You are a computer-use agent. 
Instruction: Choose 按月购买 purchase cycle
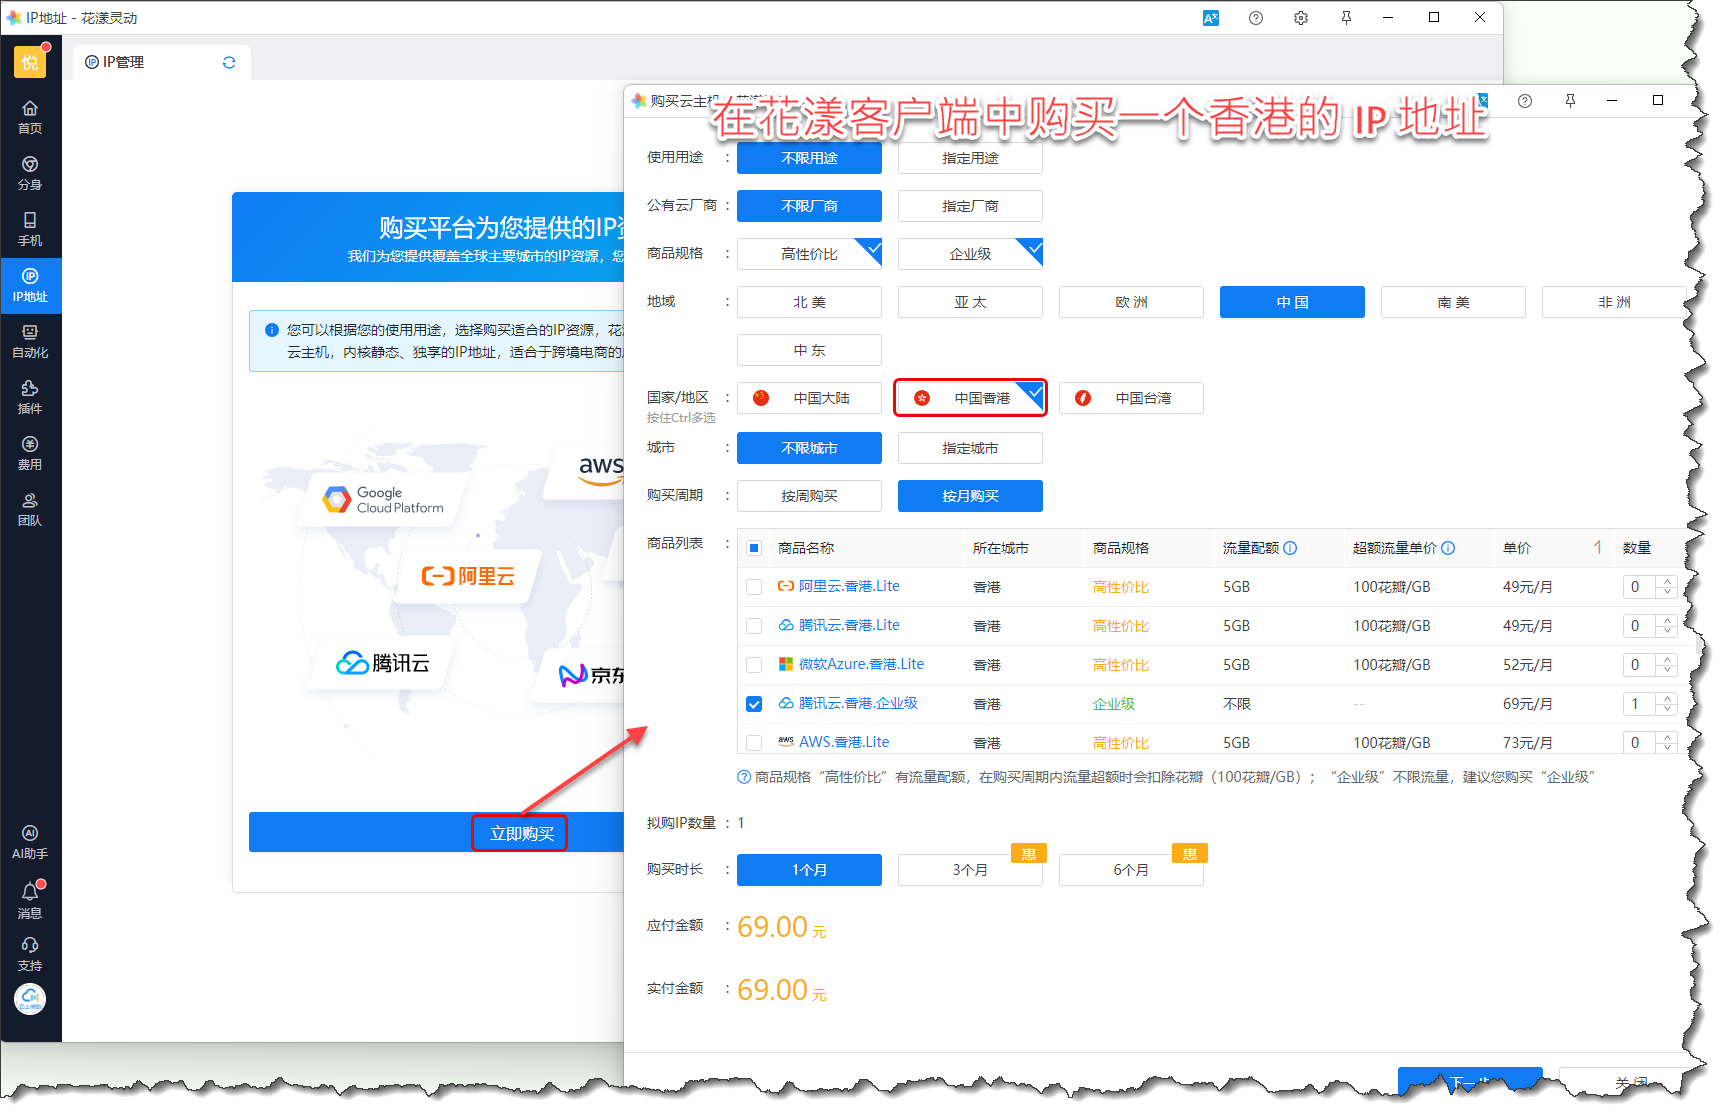point(970,496)
